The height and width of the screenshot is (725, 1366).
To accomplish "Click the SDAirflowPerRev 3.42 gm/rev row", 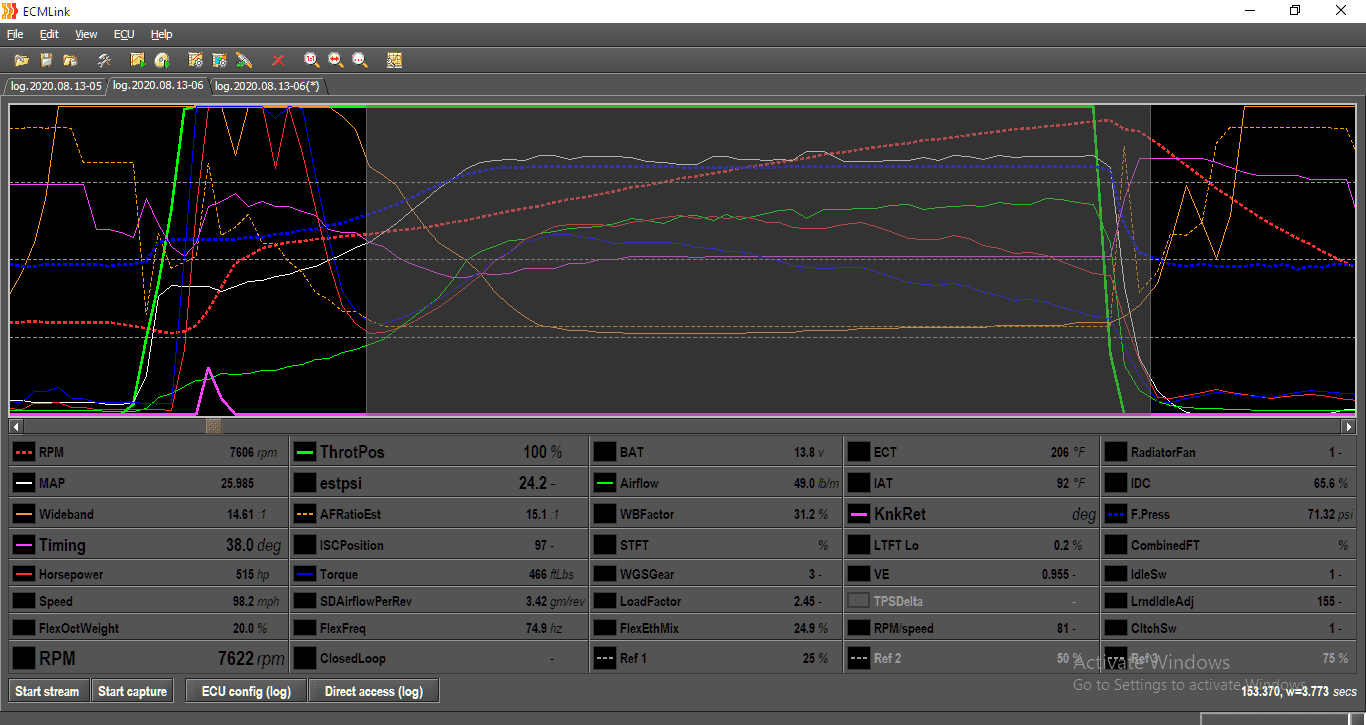I will coord(439,601).
